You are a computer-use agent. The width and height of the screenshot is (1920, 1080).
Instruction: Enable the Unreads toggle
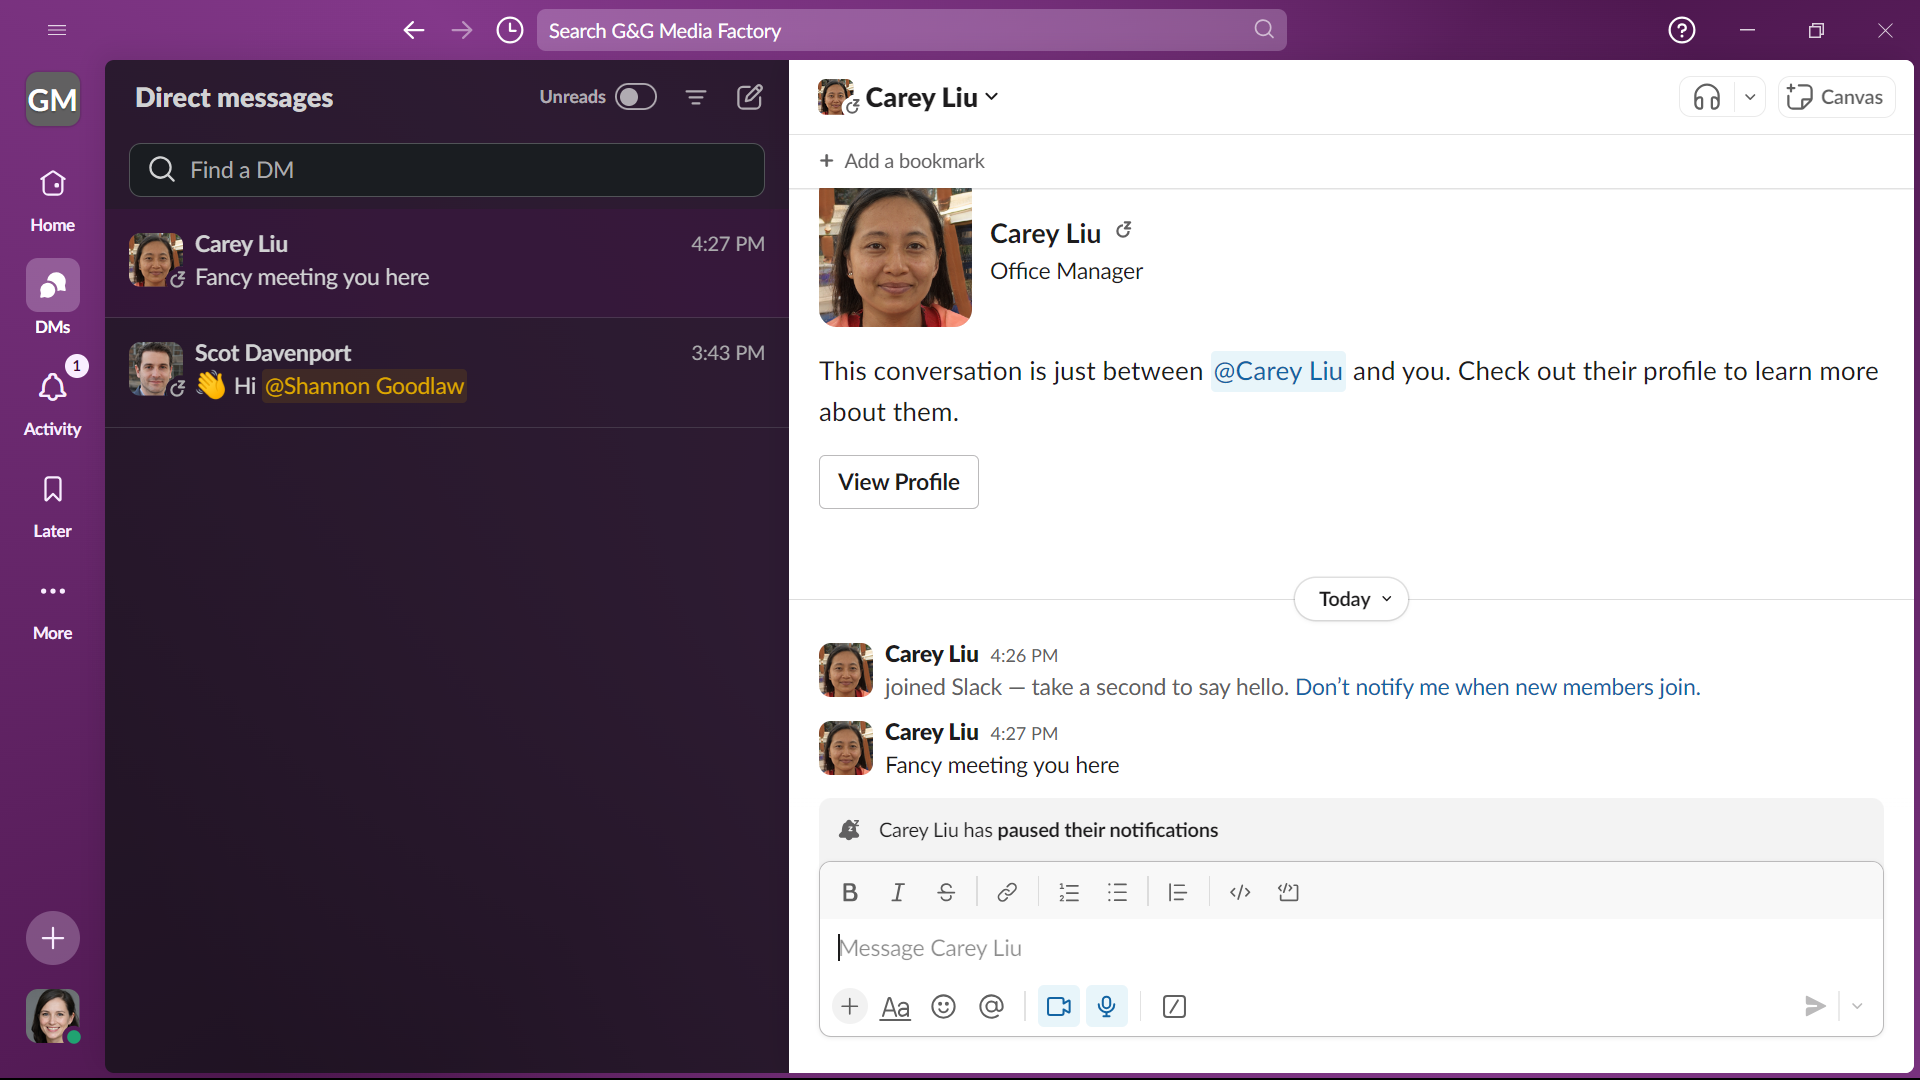pos(636,97)
